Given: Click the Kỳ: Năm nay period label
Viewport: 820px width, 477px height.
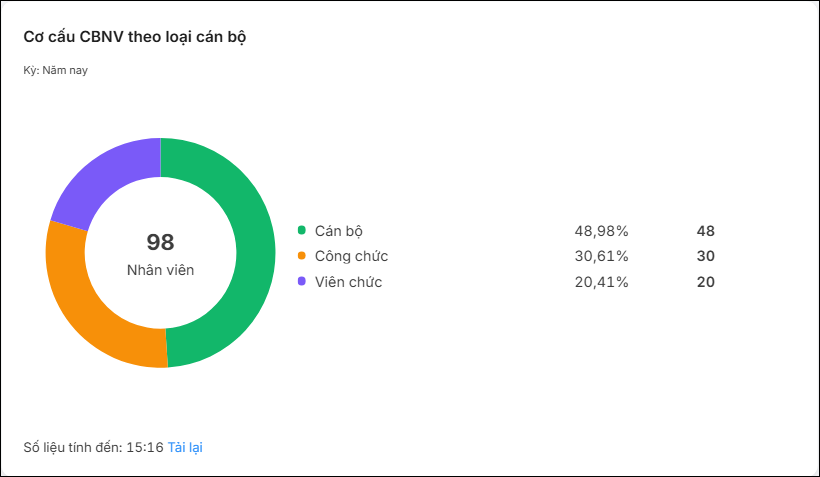Looking at the screenshot, I should coord(55,70).
